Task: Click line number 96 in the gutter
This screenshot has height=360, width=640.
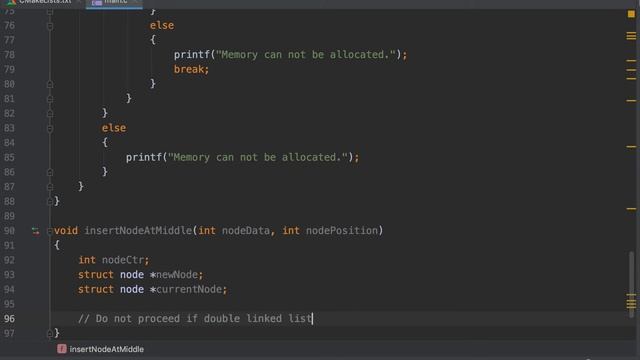Action: 9,319
